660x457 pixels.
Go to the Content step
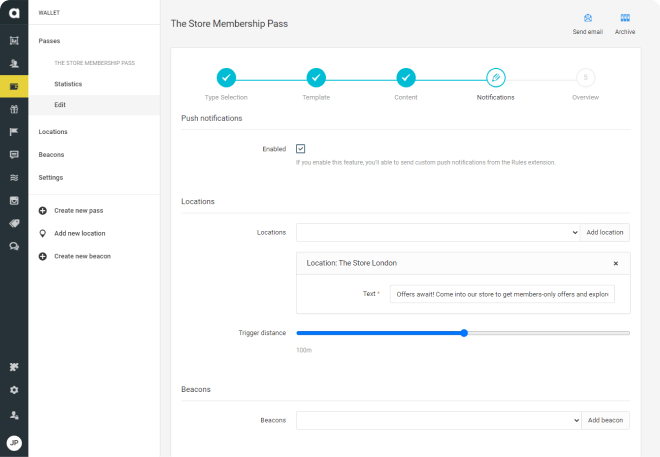(x=406, y=78)
